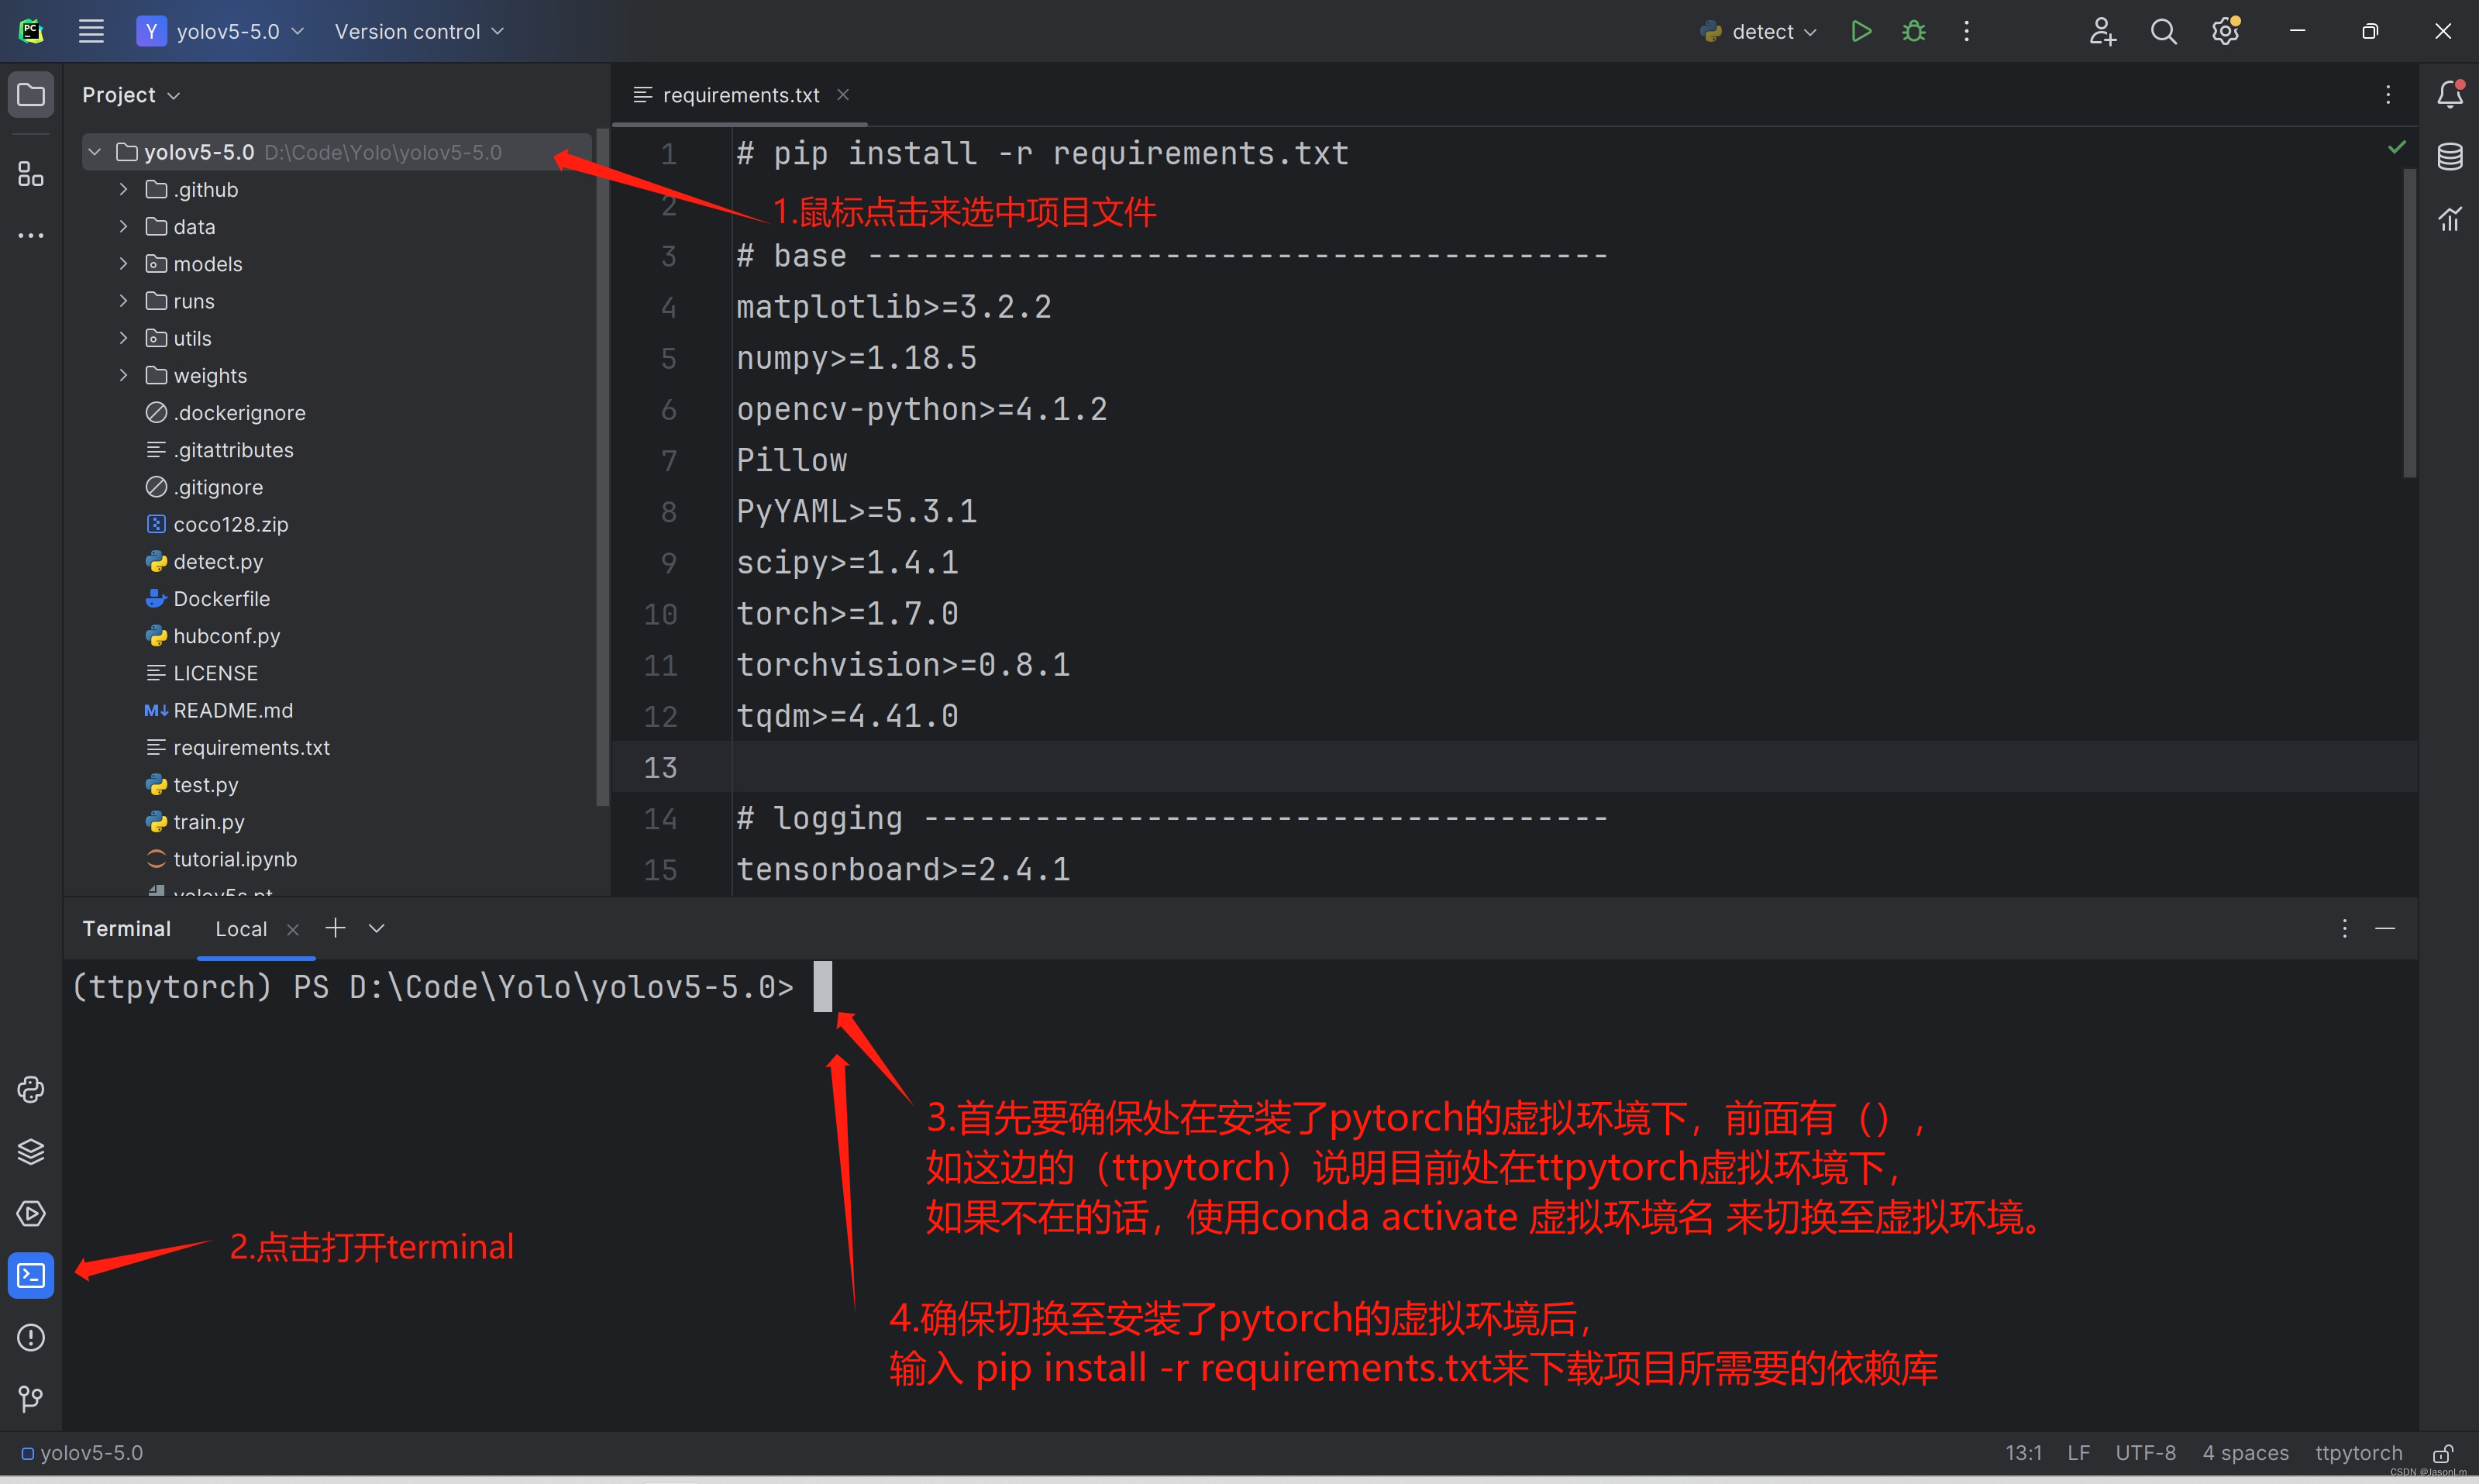The image size is (2479, 1484).
Task: Open the yolov5-5.0 project dropdown
Action: (x=221, y=31)
